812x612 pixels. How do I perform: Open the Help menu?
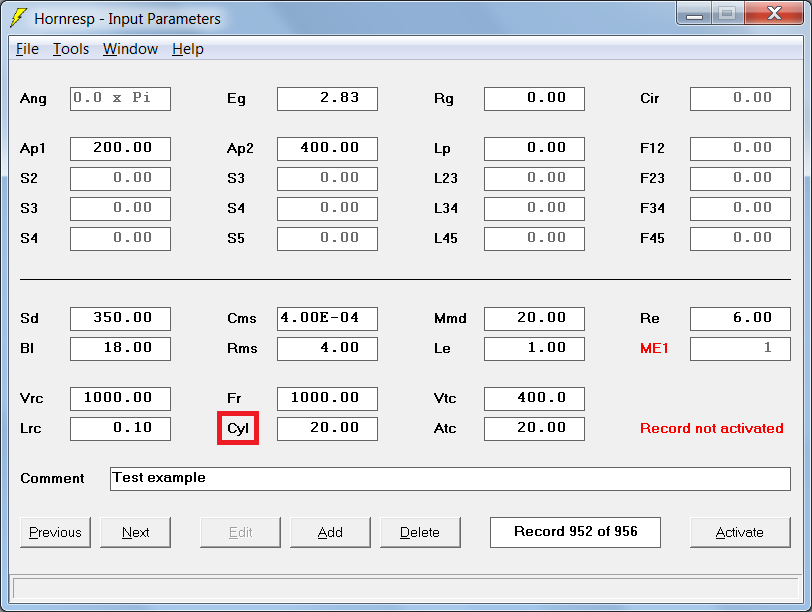[x=187, y=49]
